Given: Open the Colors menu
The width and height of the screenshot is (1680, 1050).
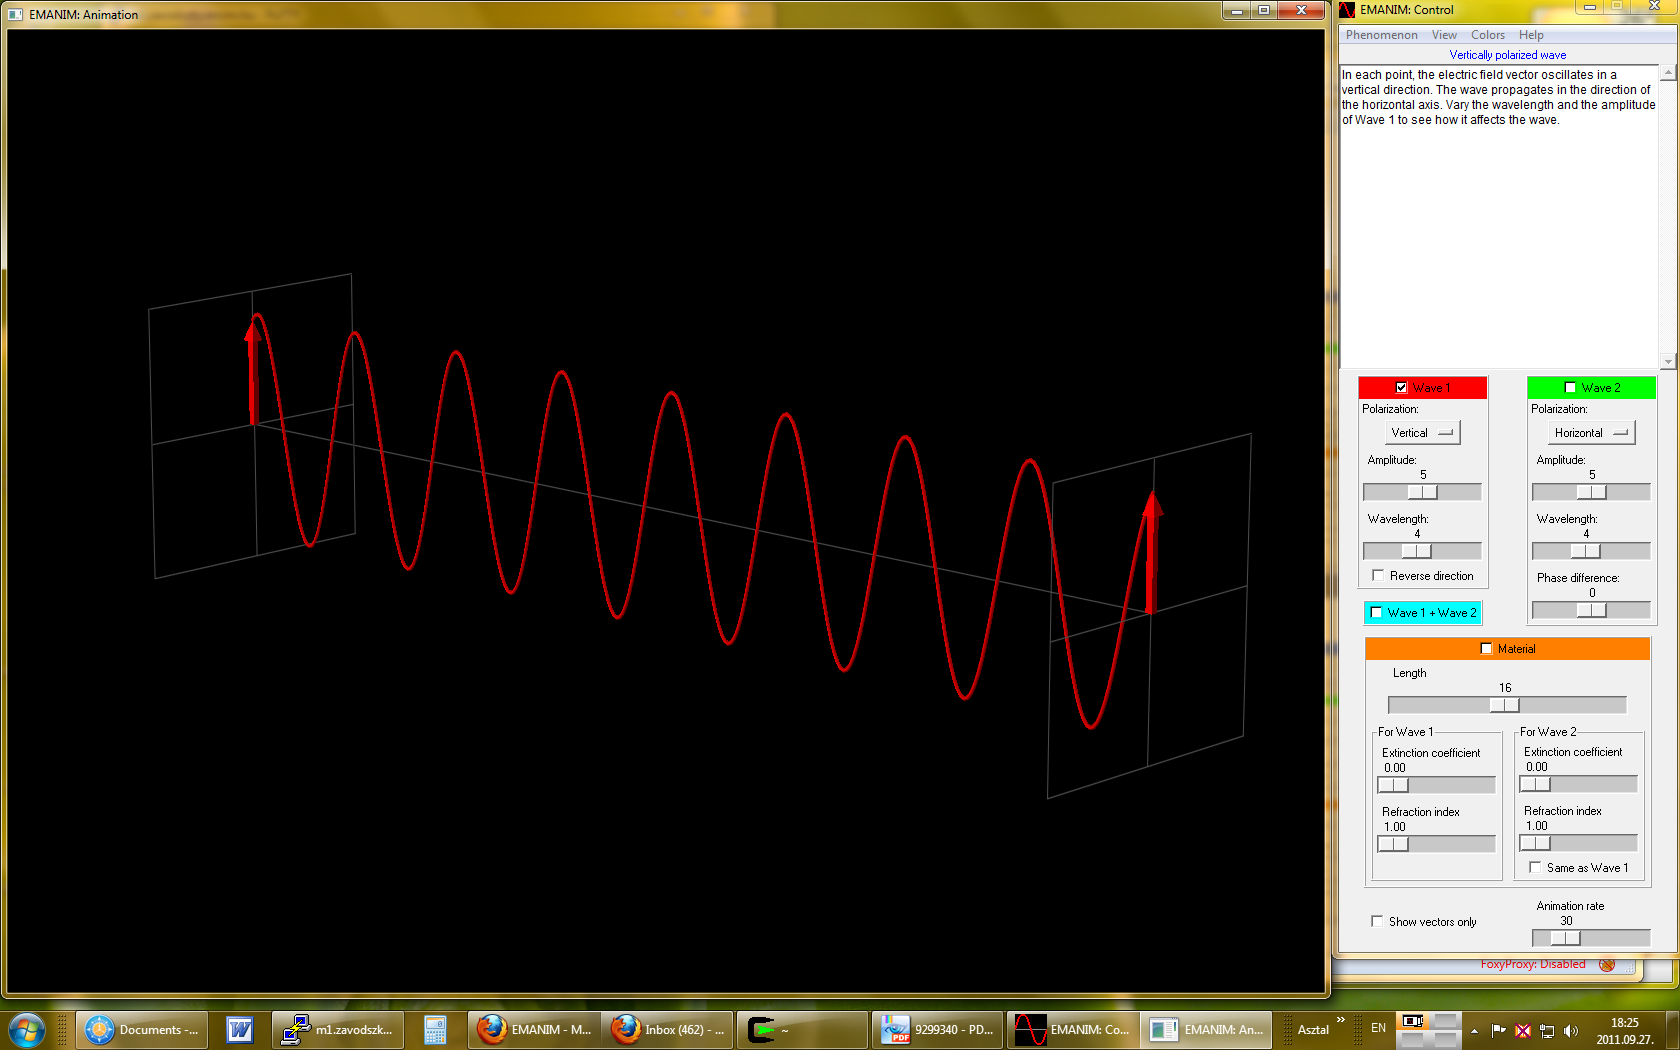Looking at the screenshot, I should click(x=1487, y=35).
